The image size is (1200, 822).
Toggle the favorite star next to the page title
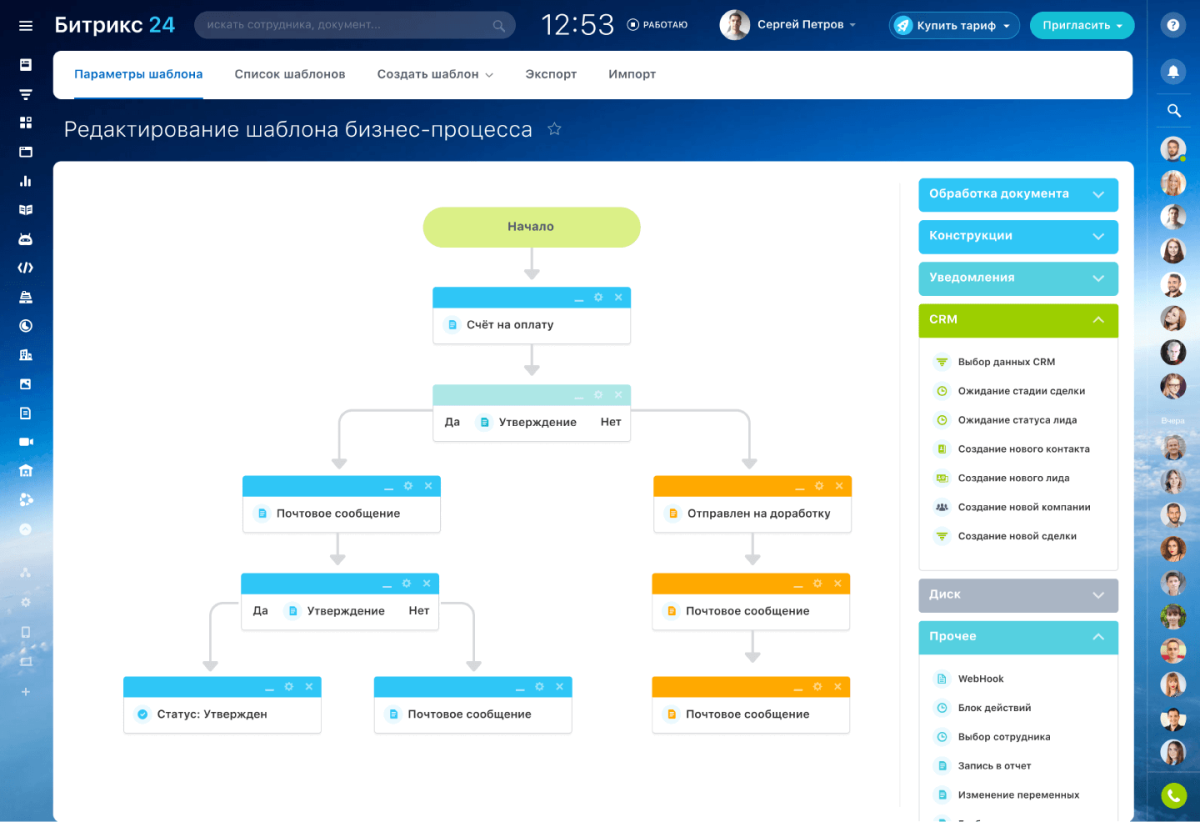pyautogui.click(x=555, y=128)
